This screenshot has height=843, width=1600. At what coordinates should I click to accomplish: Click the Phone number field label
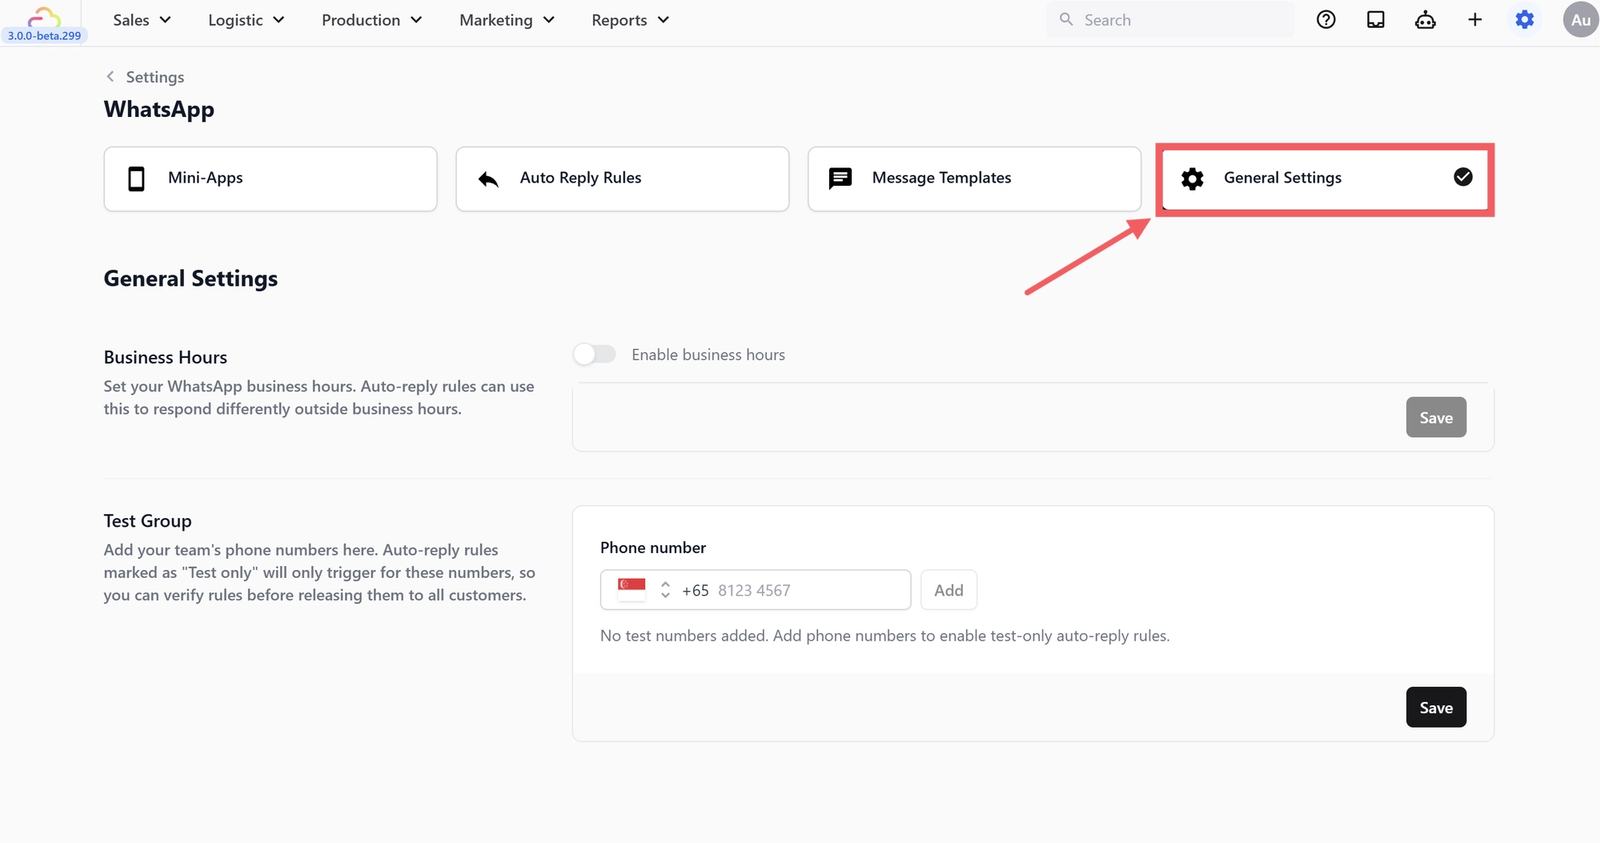pyautogui.click(x=653, y=548)
